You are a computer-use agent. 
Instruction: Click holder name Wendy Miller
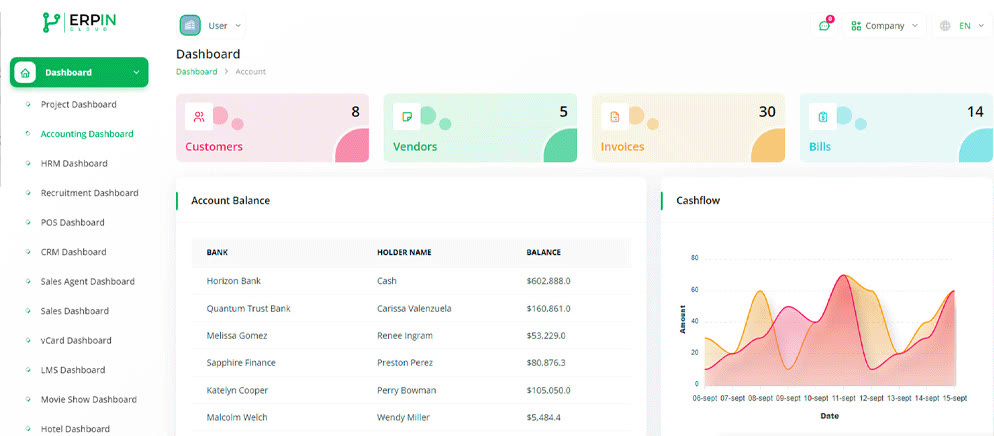coord(403,418)
